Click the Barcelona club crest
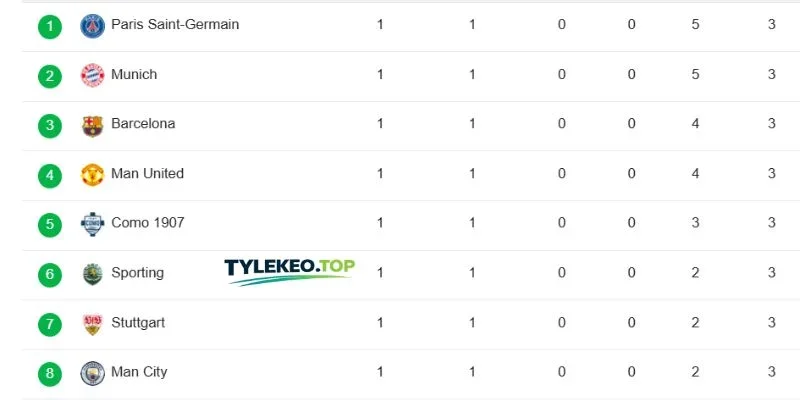Image resolution: width=800 pixels, height=400 pixels. click(x=92, y=126)
